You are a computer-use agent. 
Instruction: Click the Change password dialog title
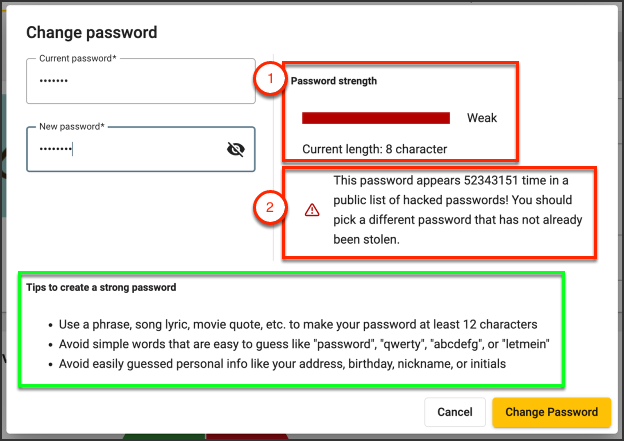(x=92, y=32)
